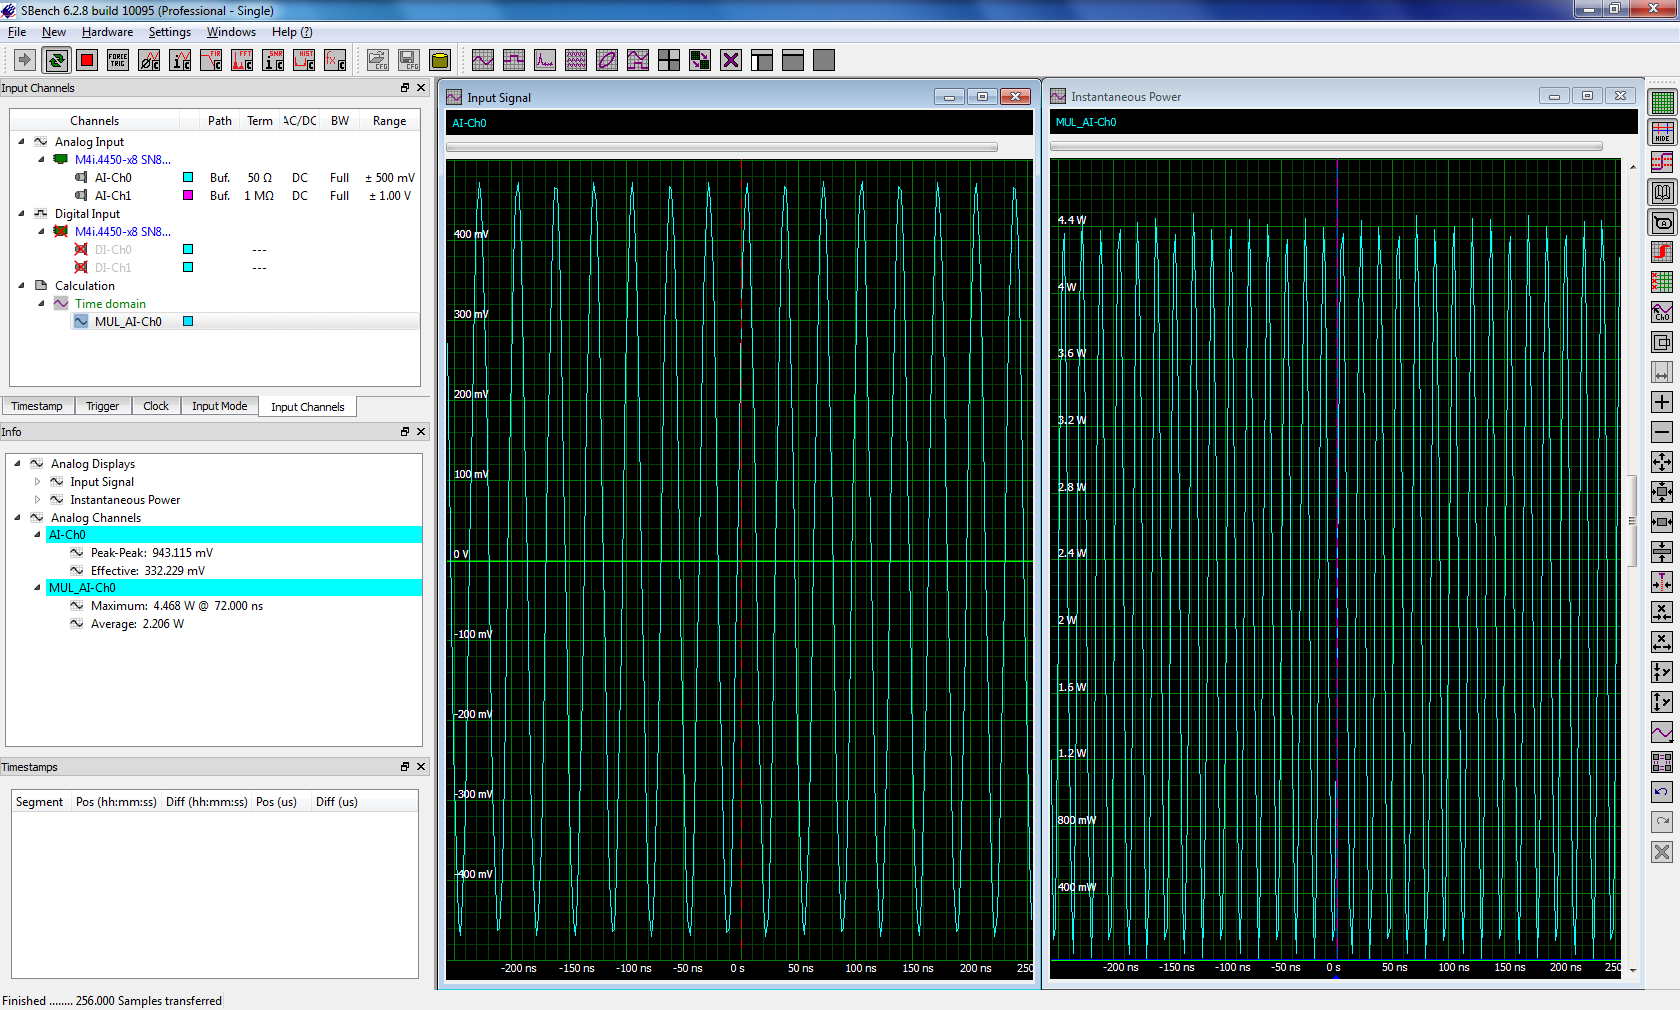Click the AI-Ch1 magenta color swatch
This screenshot has height=1010, width=1680.
point(188,196)
